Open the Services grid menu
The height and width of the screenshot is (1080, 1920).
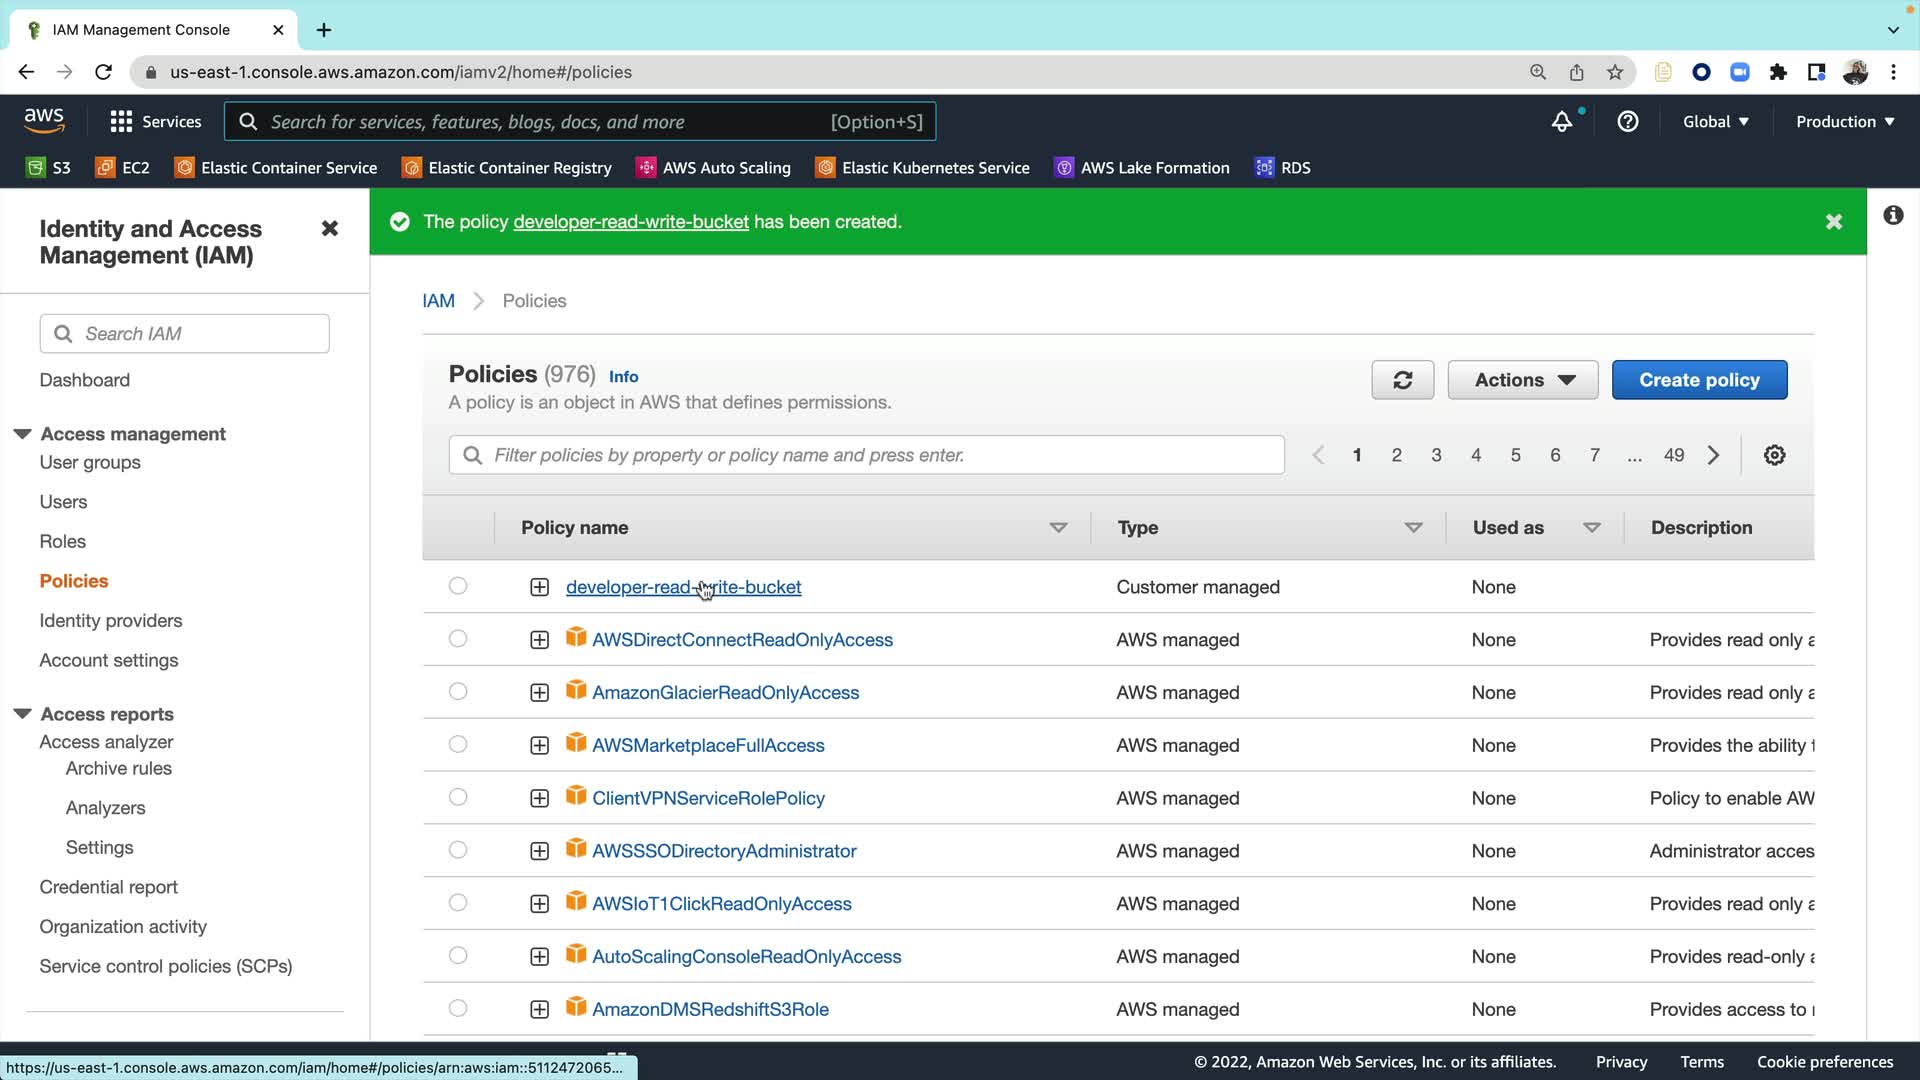(155, 122)
